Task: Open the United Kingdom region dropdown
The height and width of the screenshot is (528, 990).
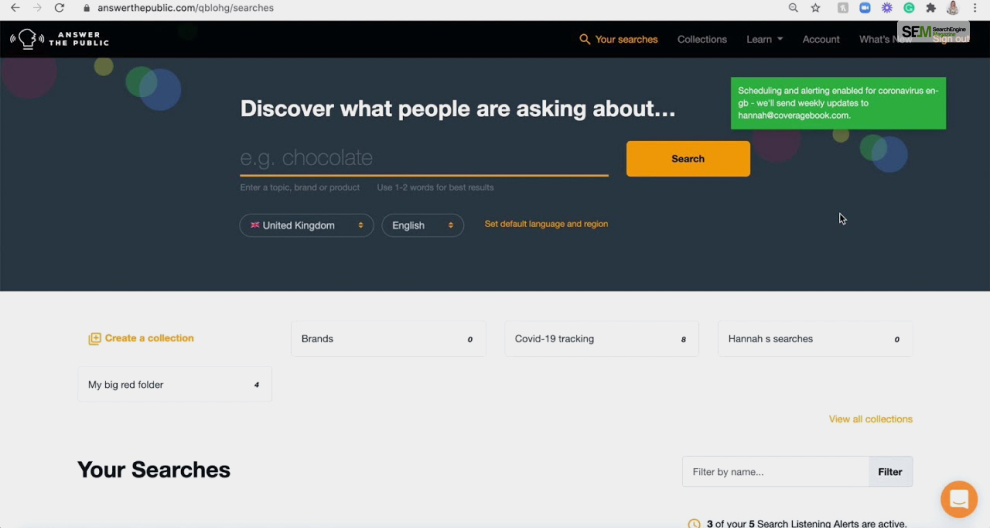Action: 306,225
